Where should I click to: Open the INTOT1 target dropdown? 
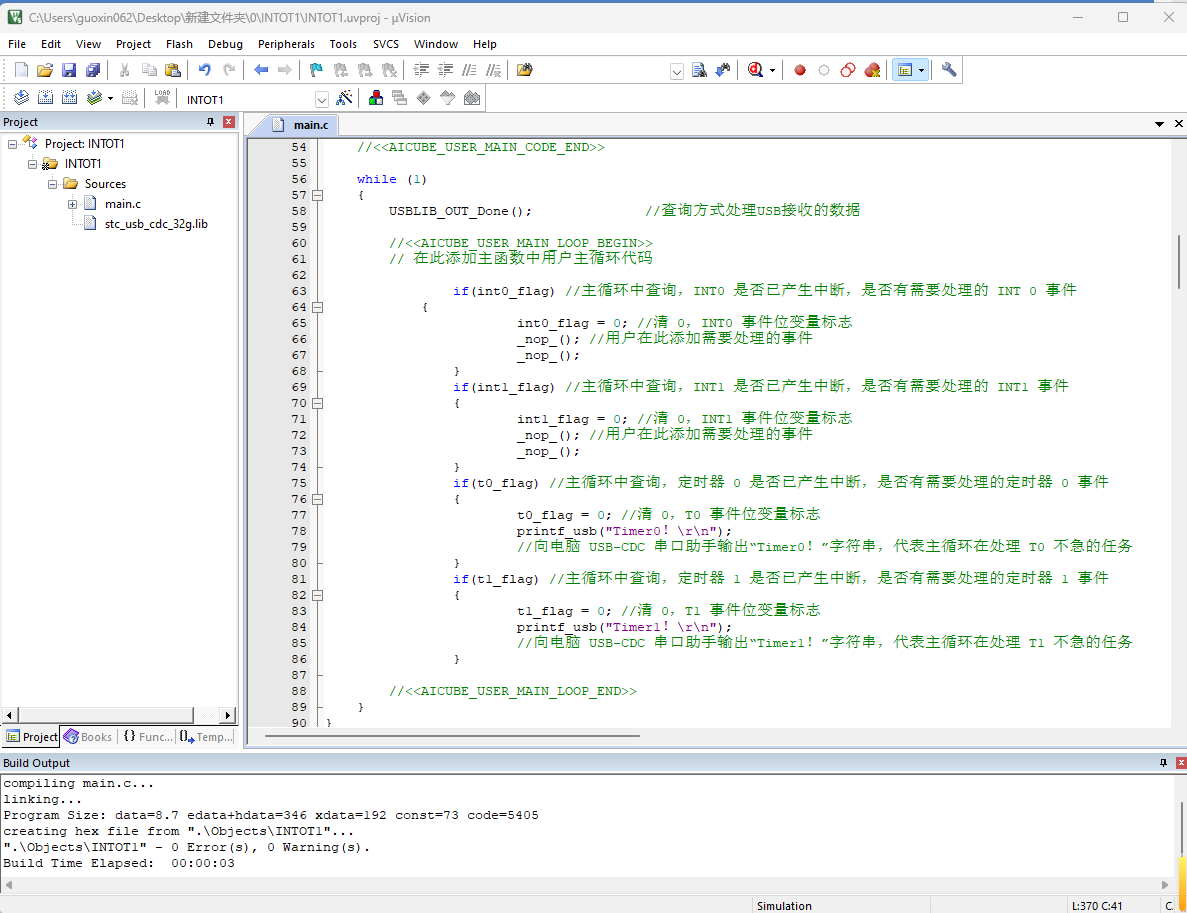click(x=322, y=99)
